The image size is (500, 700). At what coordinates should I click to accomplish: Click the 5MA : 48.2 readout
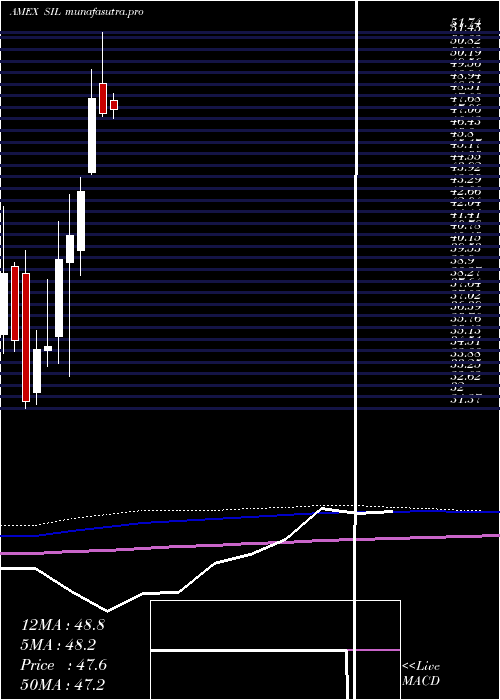(58, 645)
